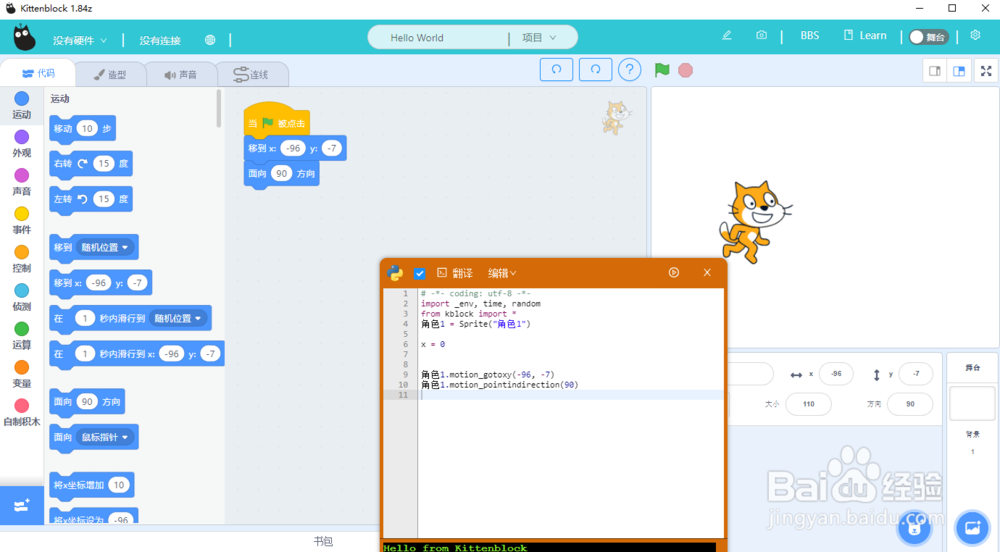The image size is (1000, 552).
Task: Click the 10 value in 将x坐标增加 block
Action: click(x=119, y=485)
